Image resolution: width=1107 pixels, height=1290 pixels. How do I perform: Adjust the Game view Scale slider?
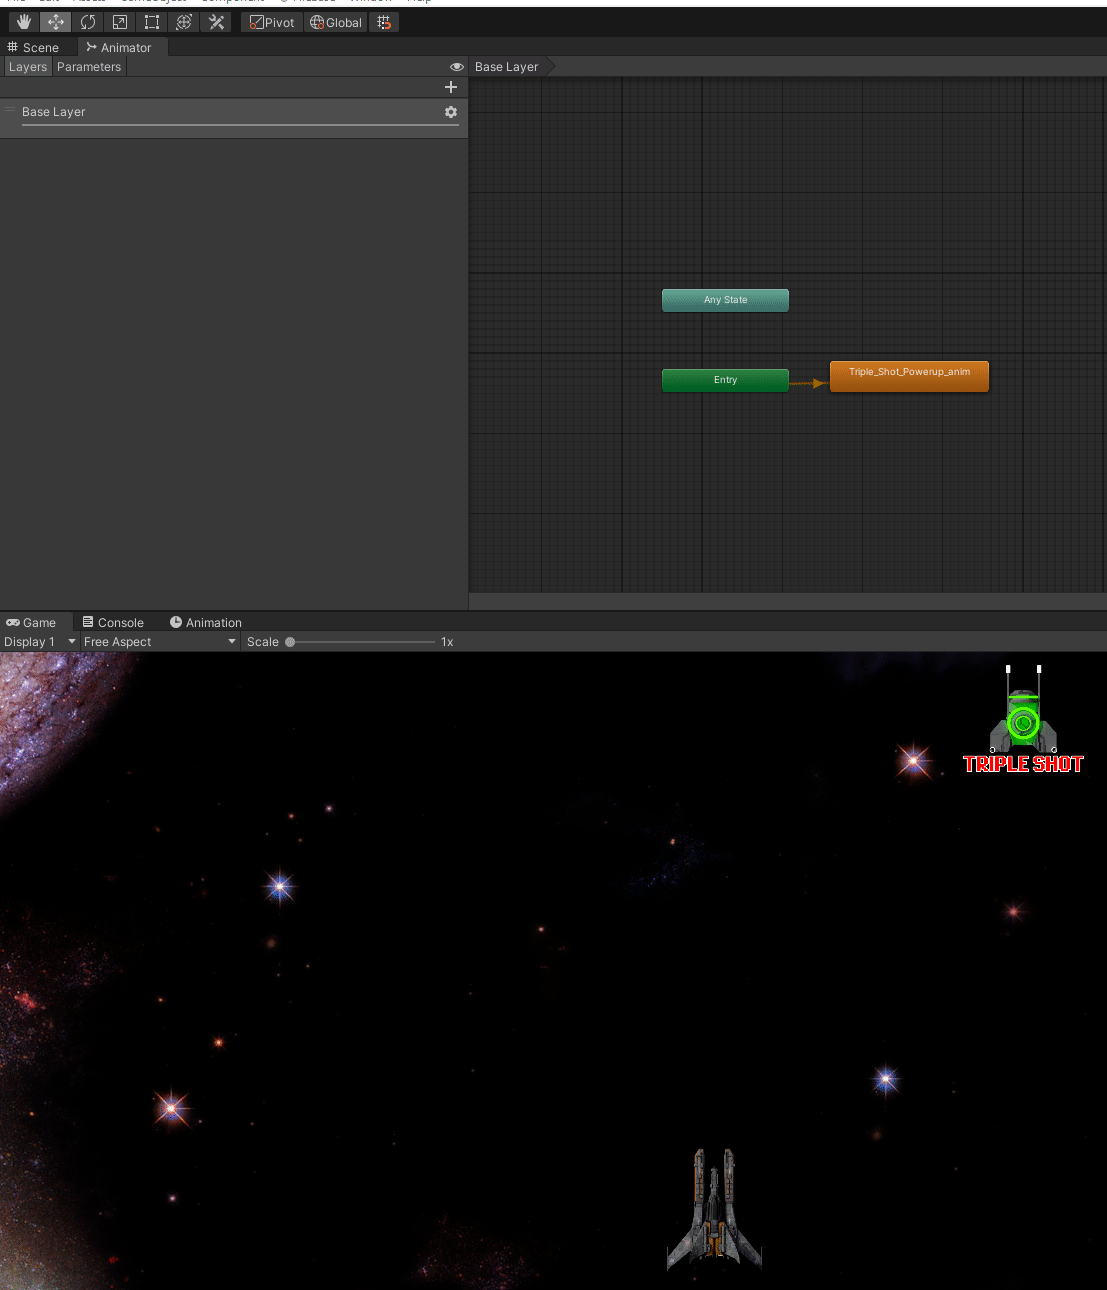coord(361,642)
